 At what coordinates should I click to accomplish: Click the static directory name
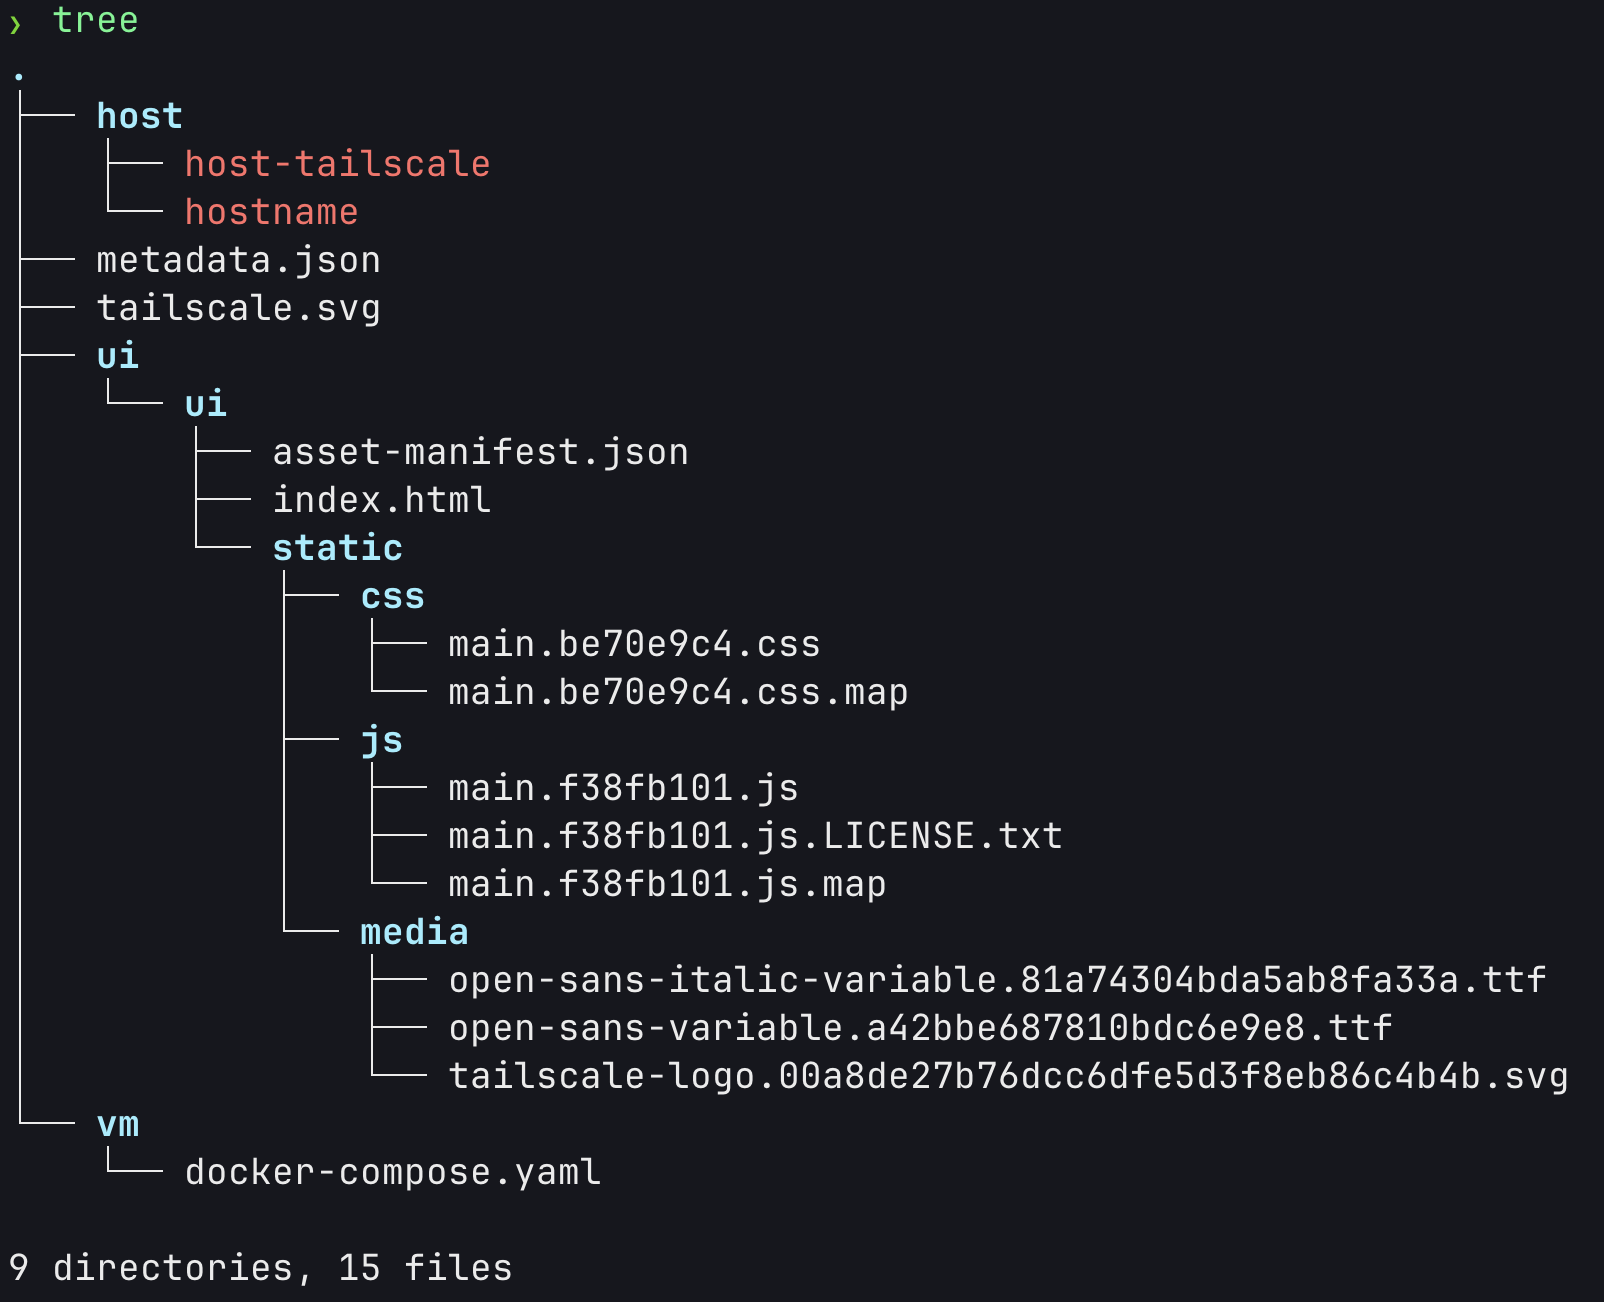pyautogui.click(x=337, y=548)
